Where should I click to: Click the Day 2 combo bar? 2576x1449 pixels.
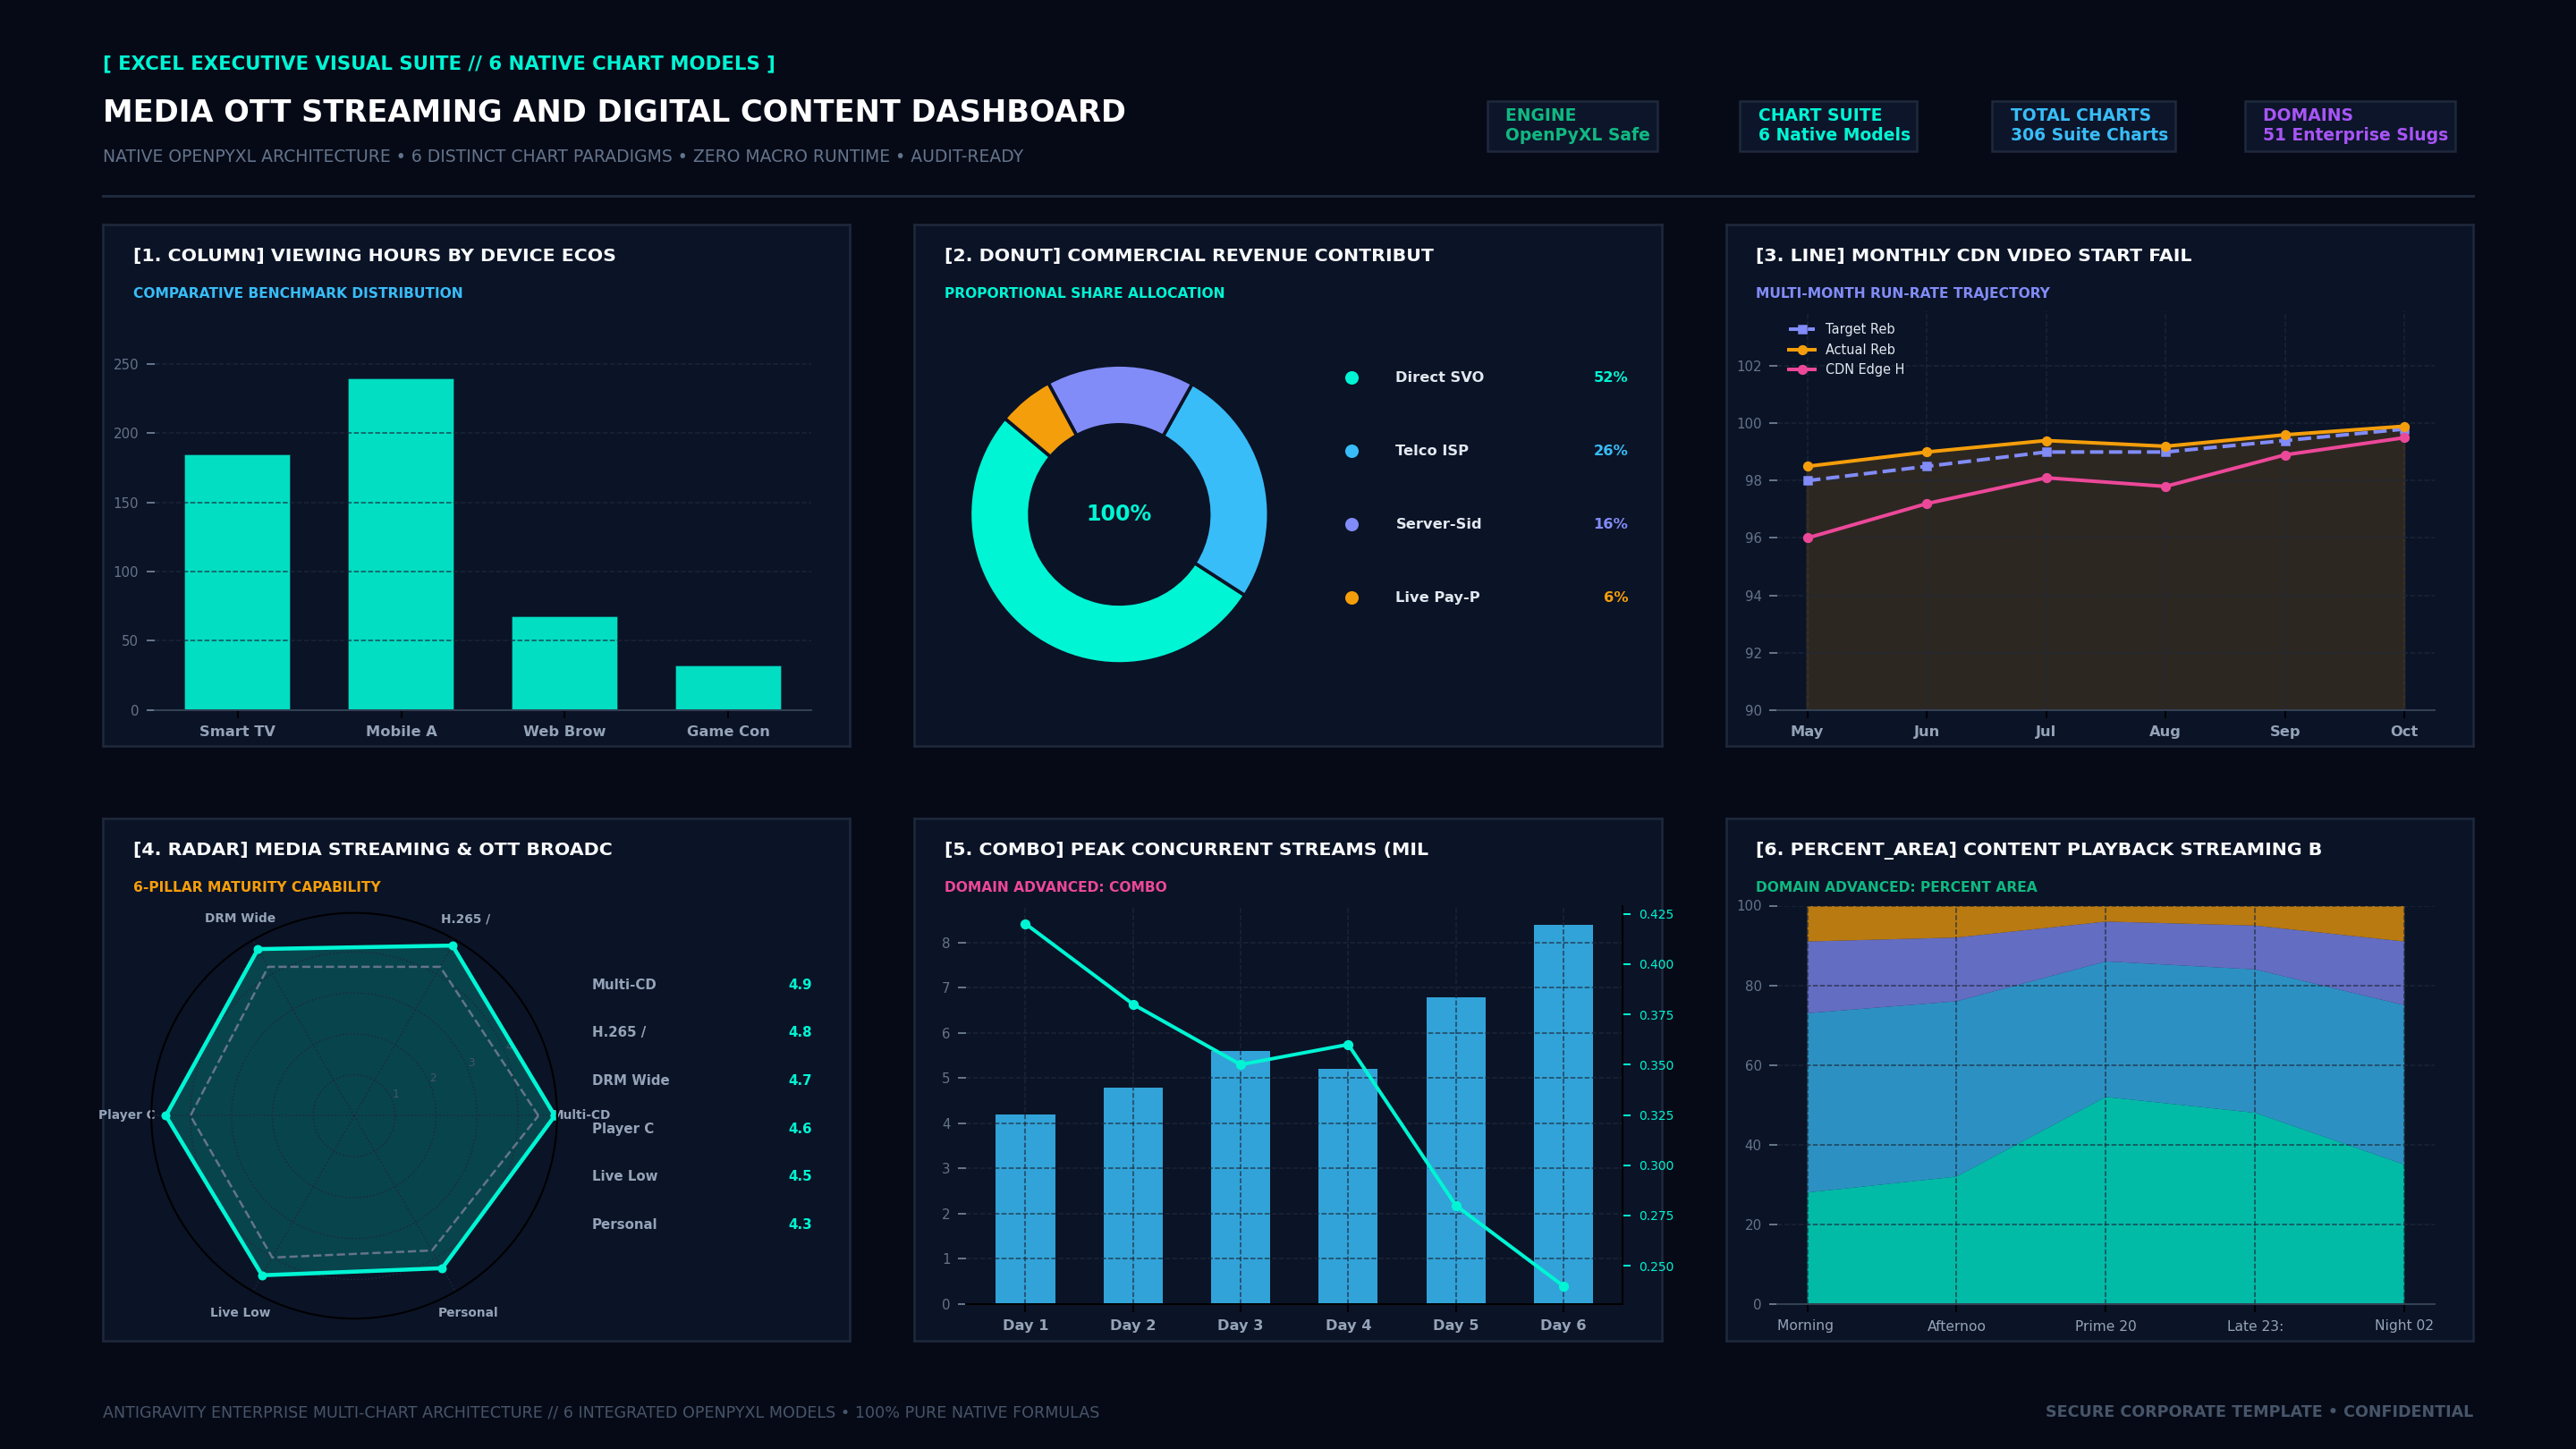1133,1196
